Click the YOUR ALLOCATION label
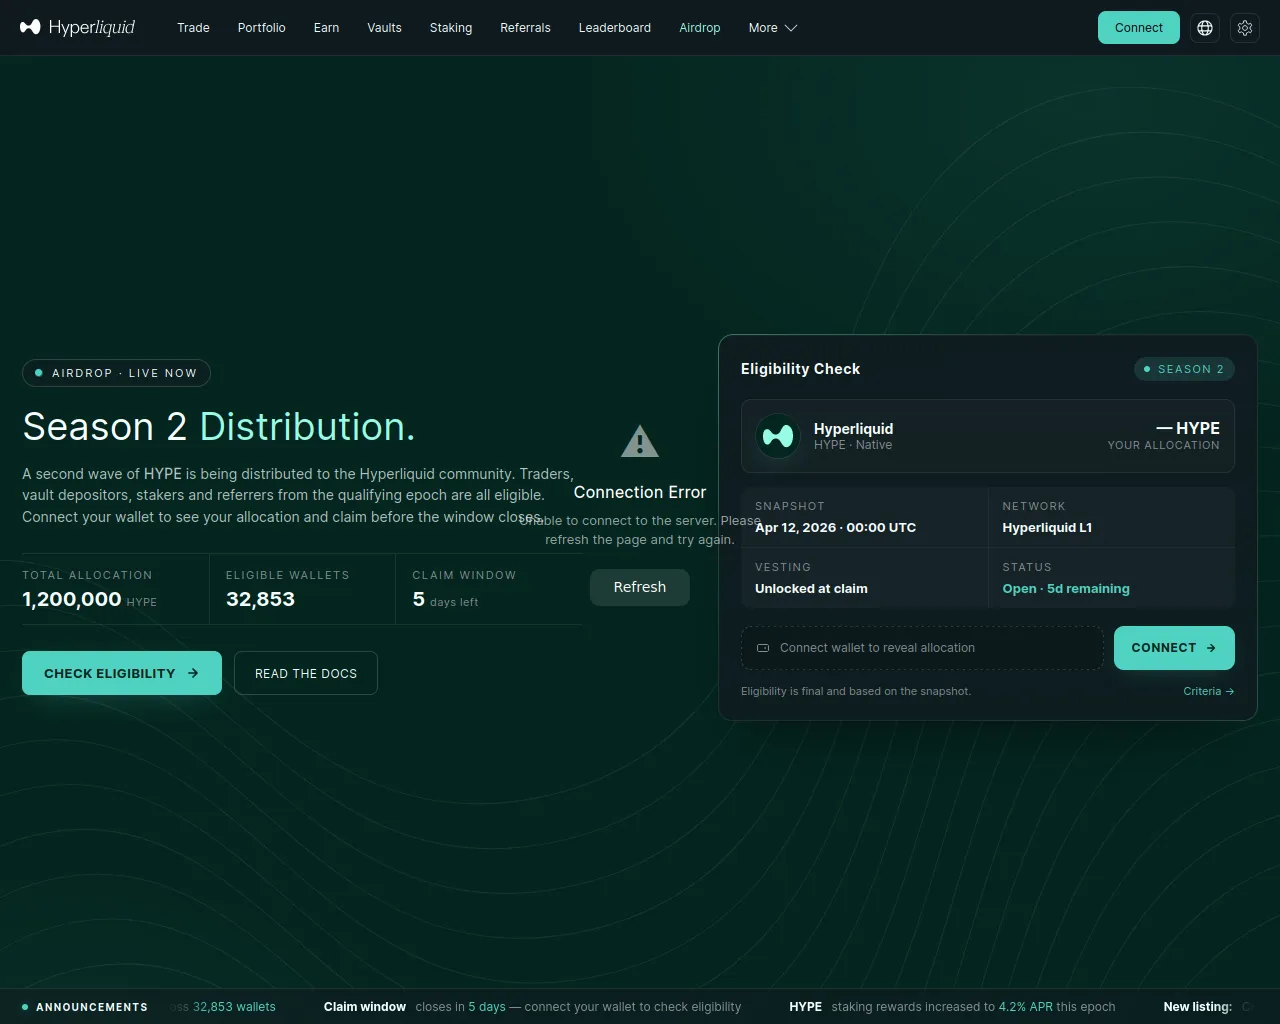The height and width of the screenshot is (1024, 1280). 1163,445
